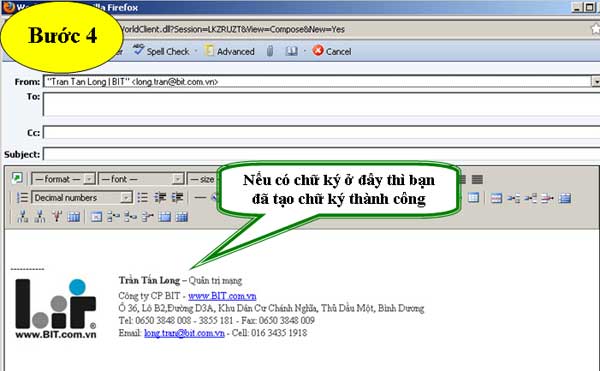Increase indent of the paragraph
Viewport: 600px width, 371px height.
tap(177, 197)
